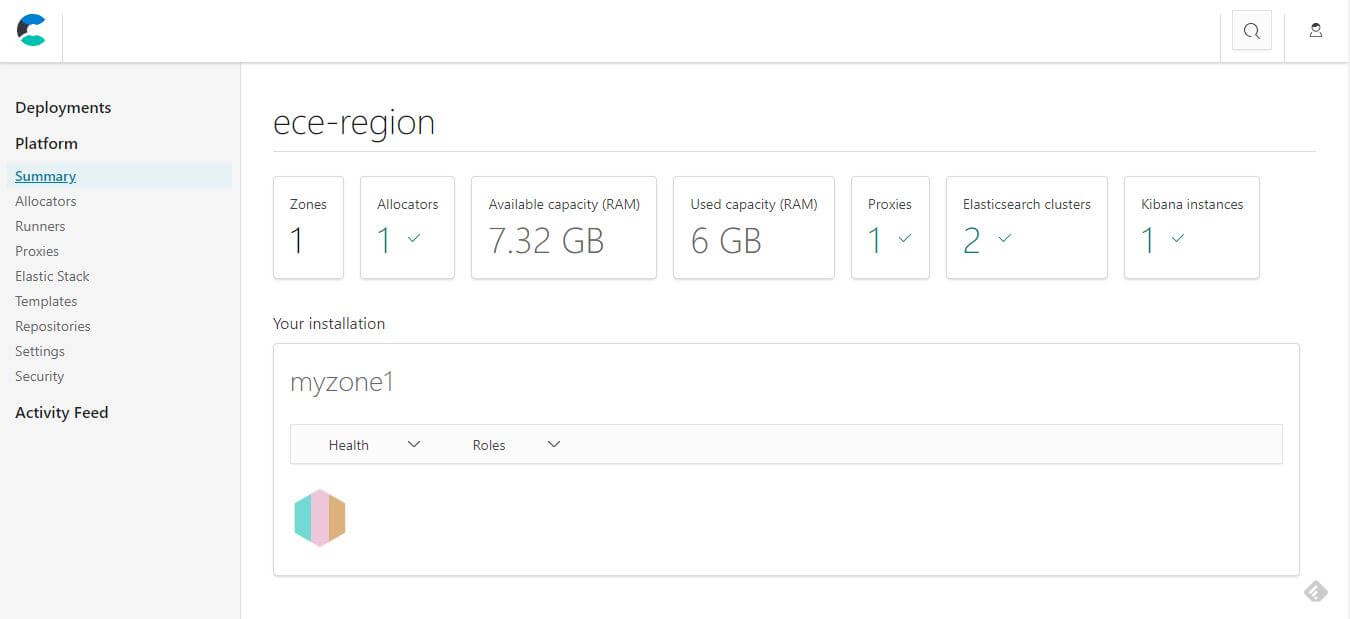Click the Allocators green checkmark icon
The image size is (1350, 619).
tap(414, 238)
